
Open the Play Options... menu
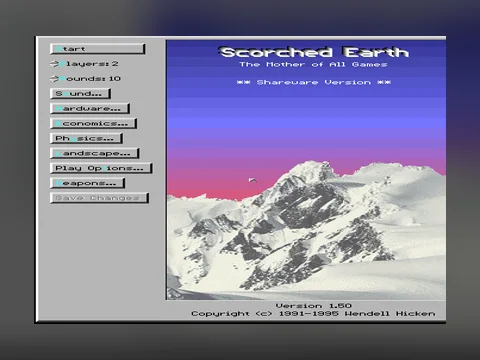click(x=101, y=168)
